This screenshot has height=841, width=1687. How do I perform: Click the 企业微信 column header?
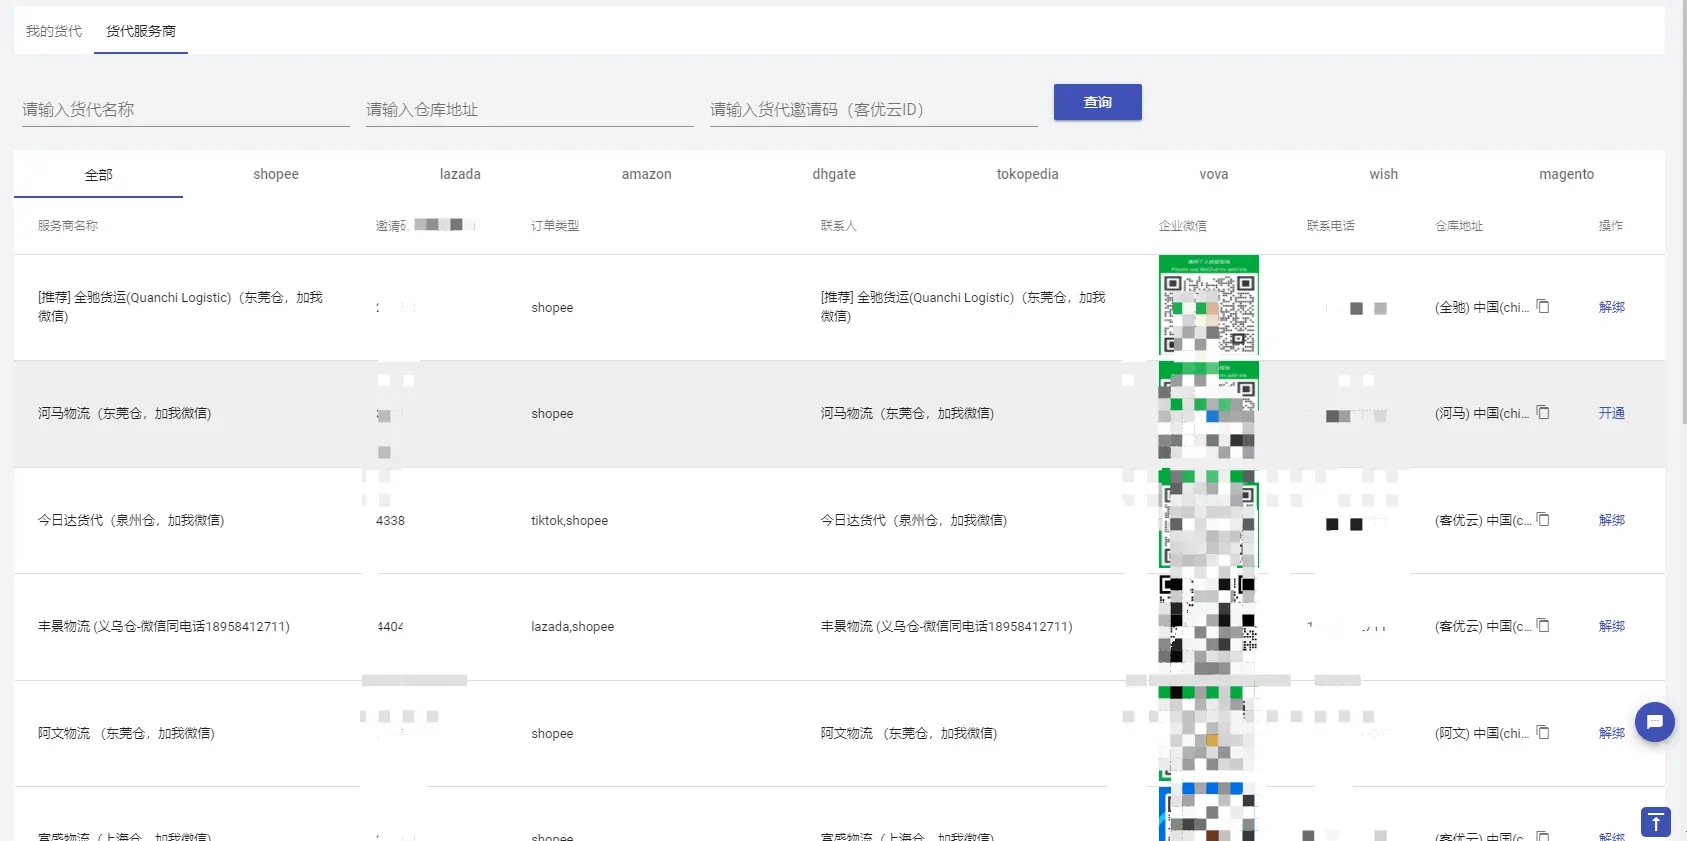pyautogui.click(x=1182, y=226)
